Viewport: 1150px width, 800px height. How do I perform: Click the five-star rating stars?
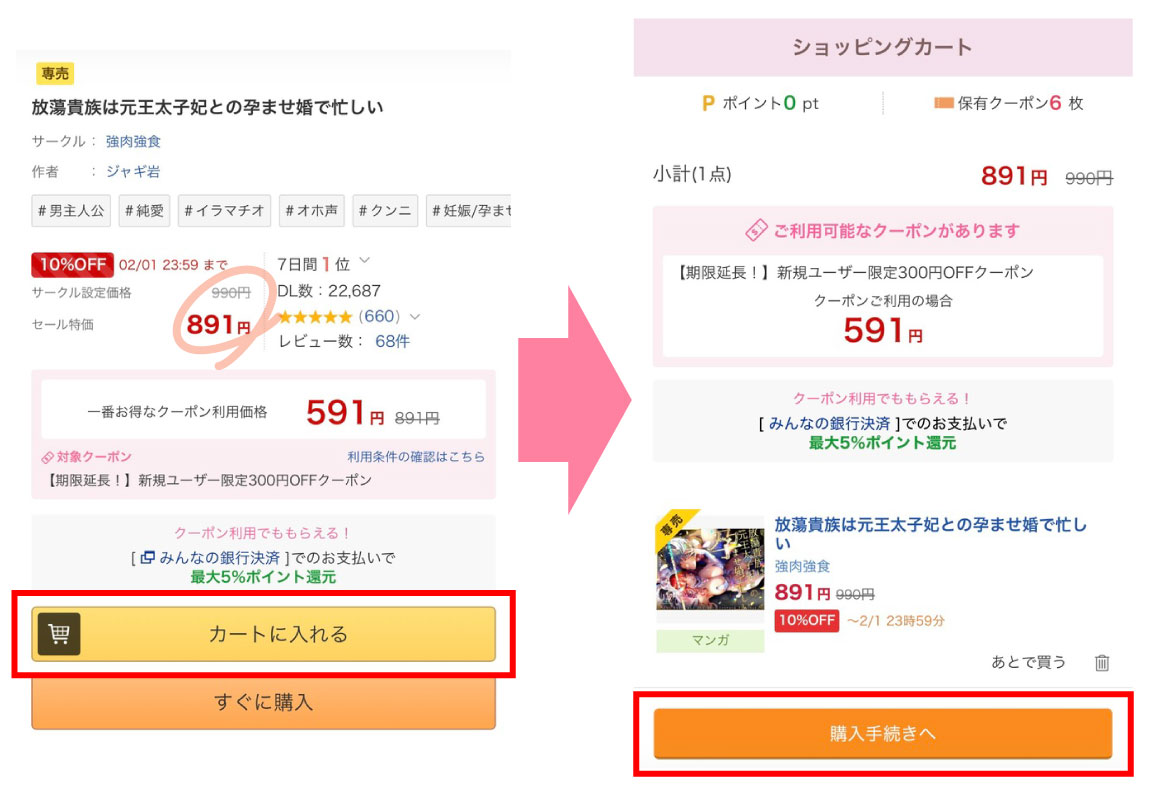314,317
